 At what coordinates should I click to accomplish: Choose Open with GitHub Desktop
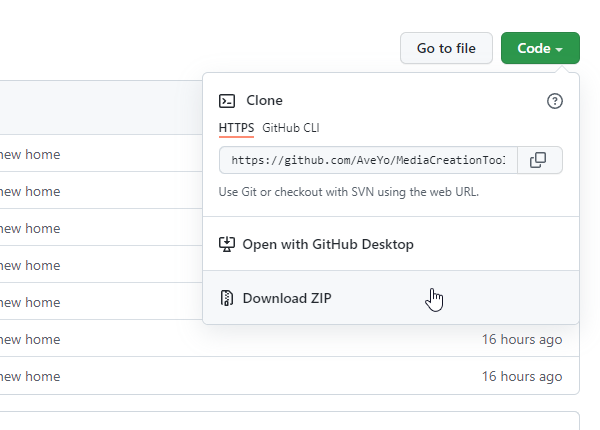point(391,244)
